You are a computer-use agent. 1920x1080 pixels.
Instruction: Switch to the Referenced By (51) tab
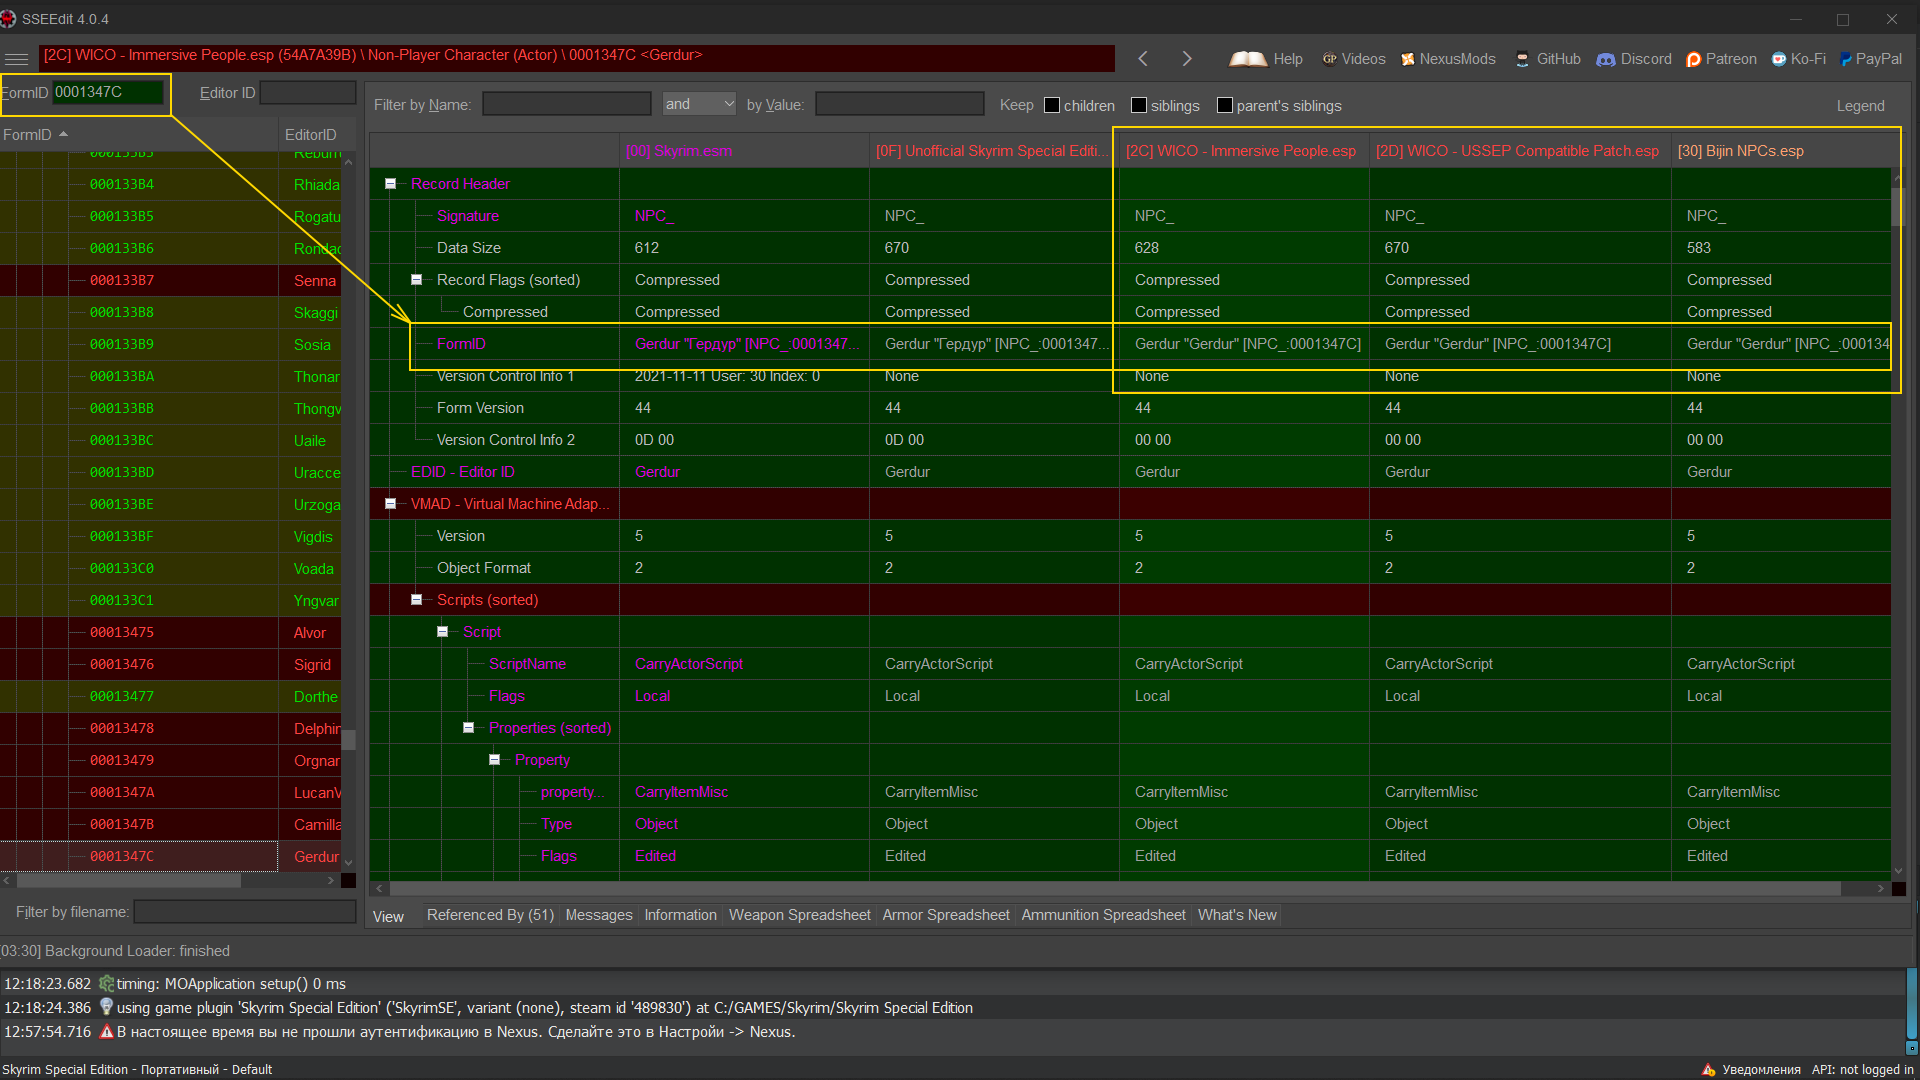point(490,915)
